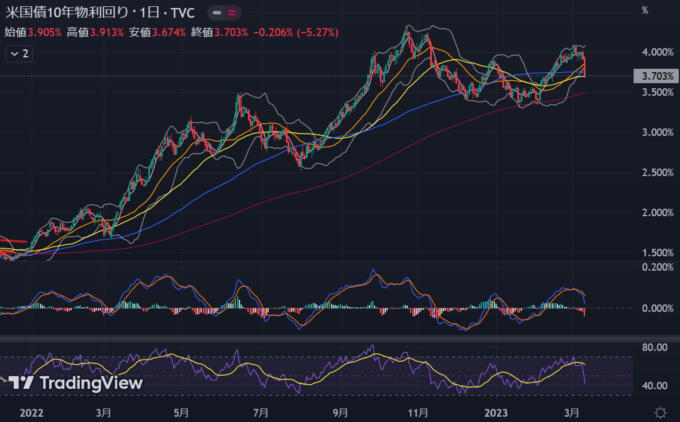Click the TradingView logo
The width and height of the screenshot is (680, 422).
pos(75,383)
